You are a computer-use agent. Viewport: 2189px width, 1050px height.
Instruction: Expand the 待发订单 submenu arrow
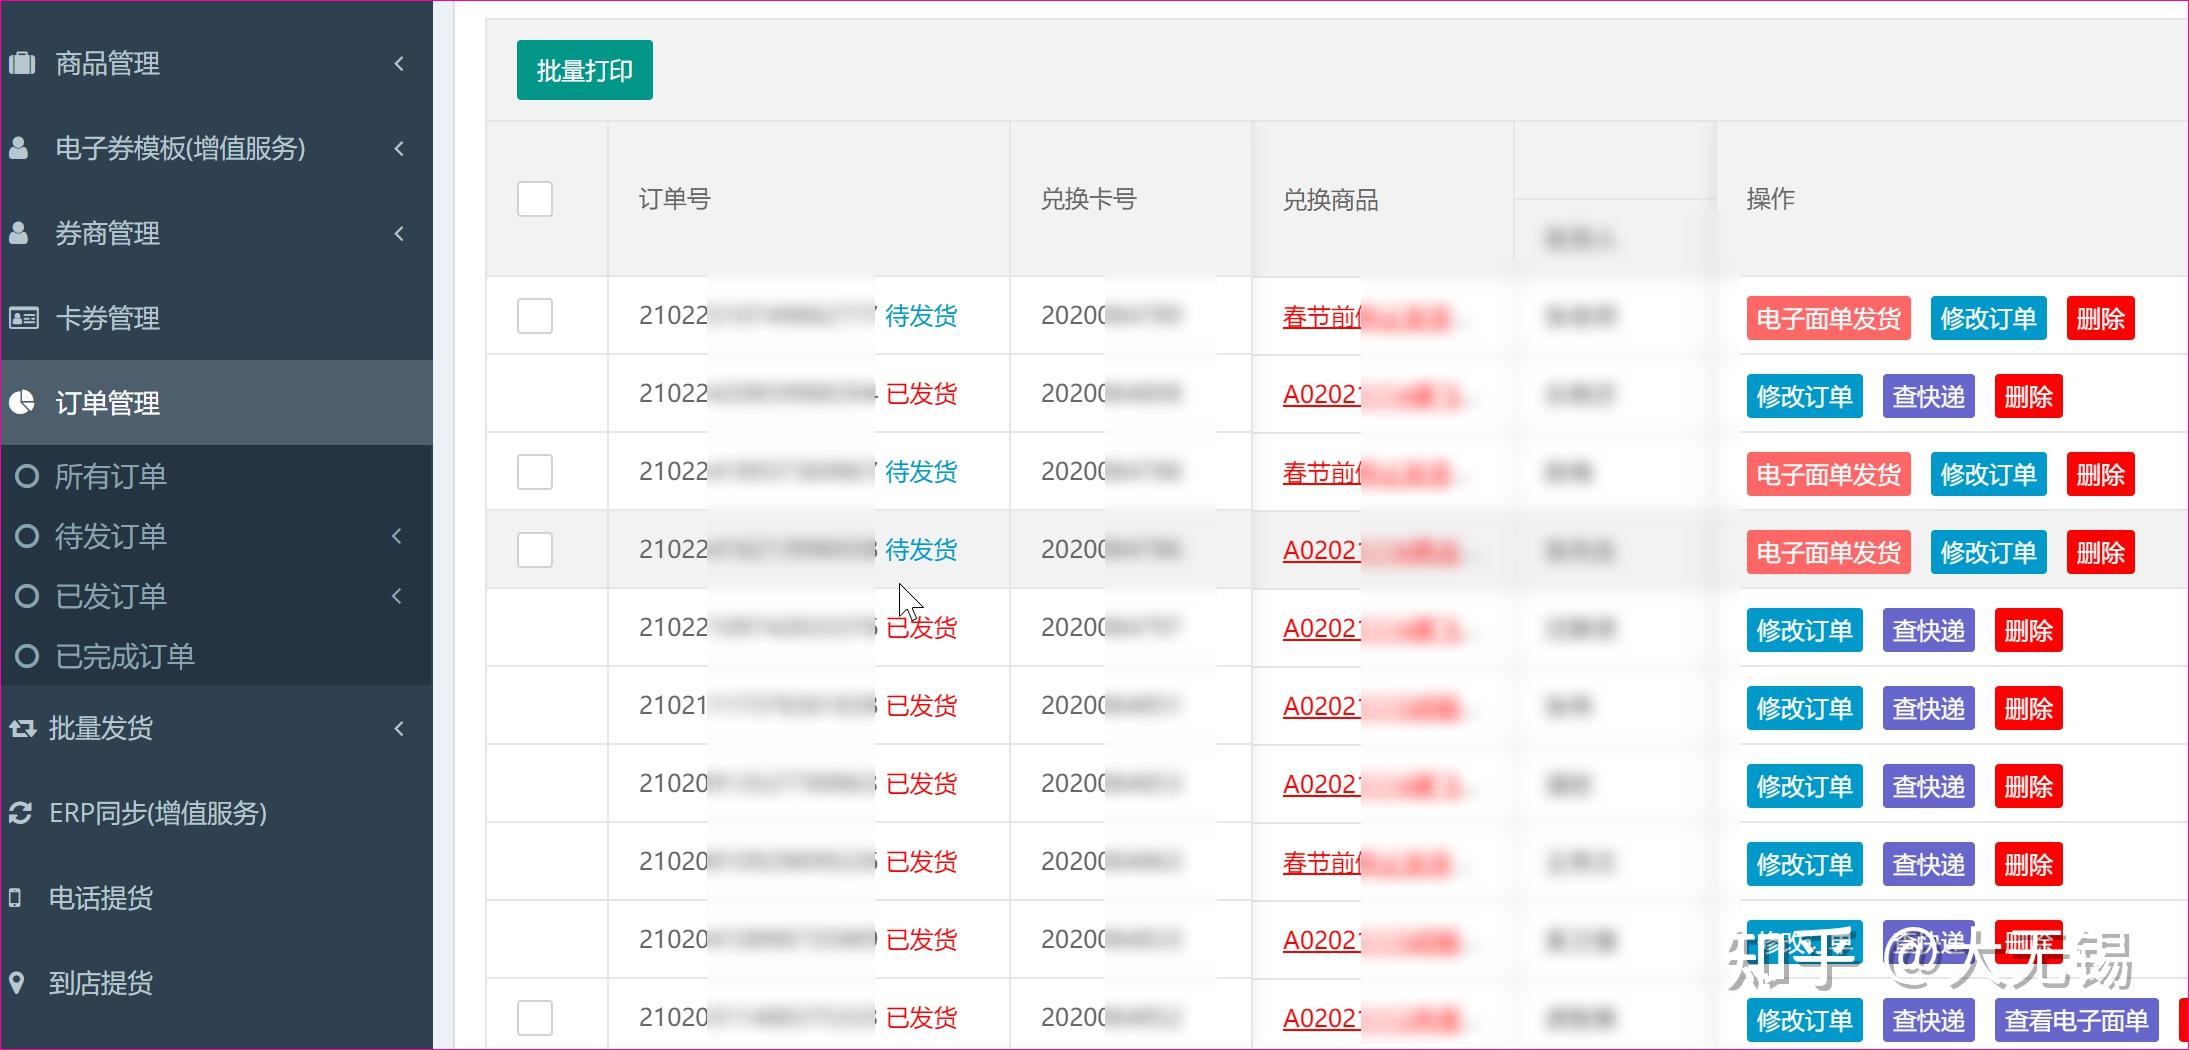(397, 536)
